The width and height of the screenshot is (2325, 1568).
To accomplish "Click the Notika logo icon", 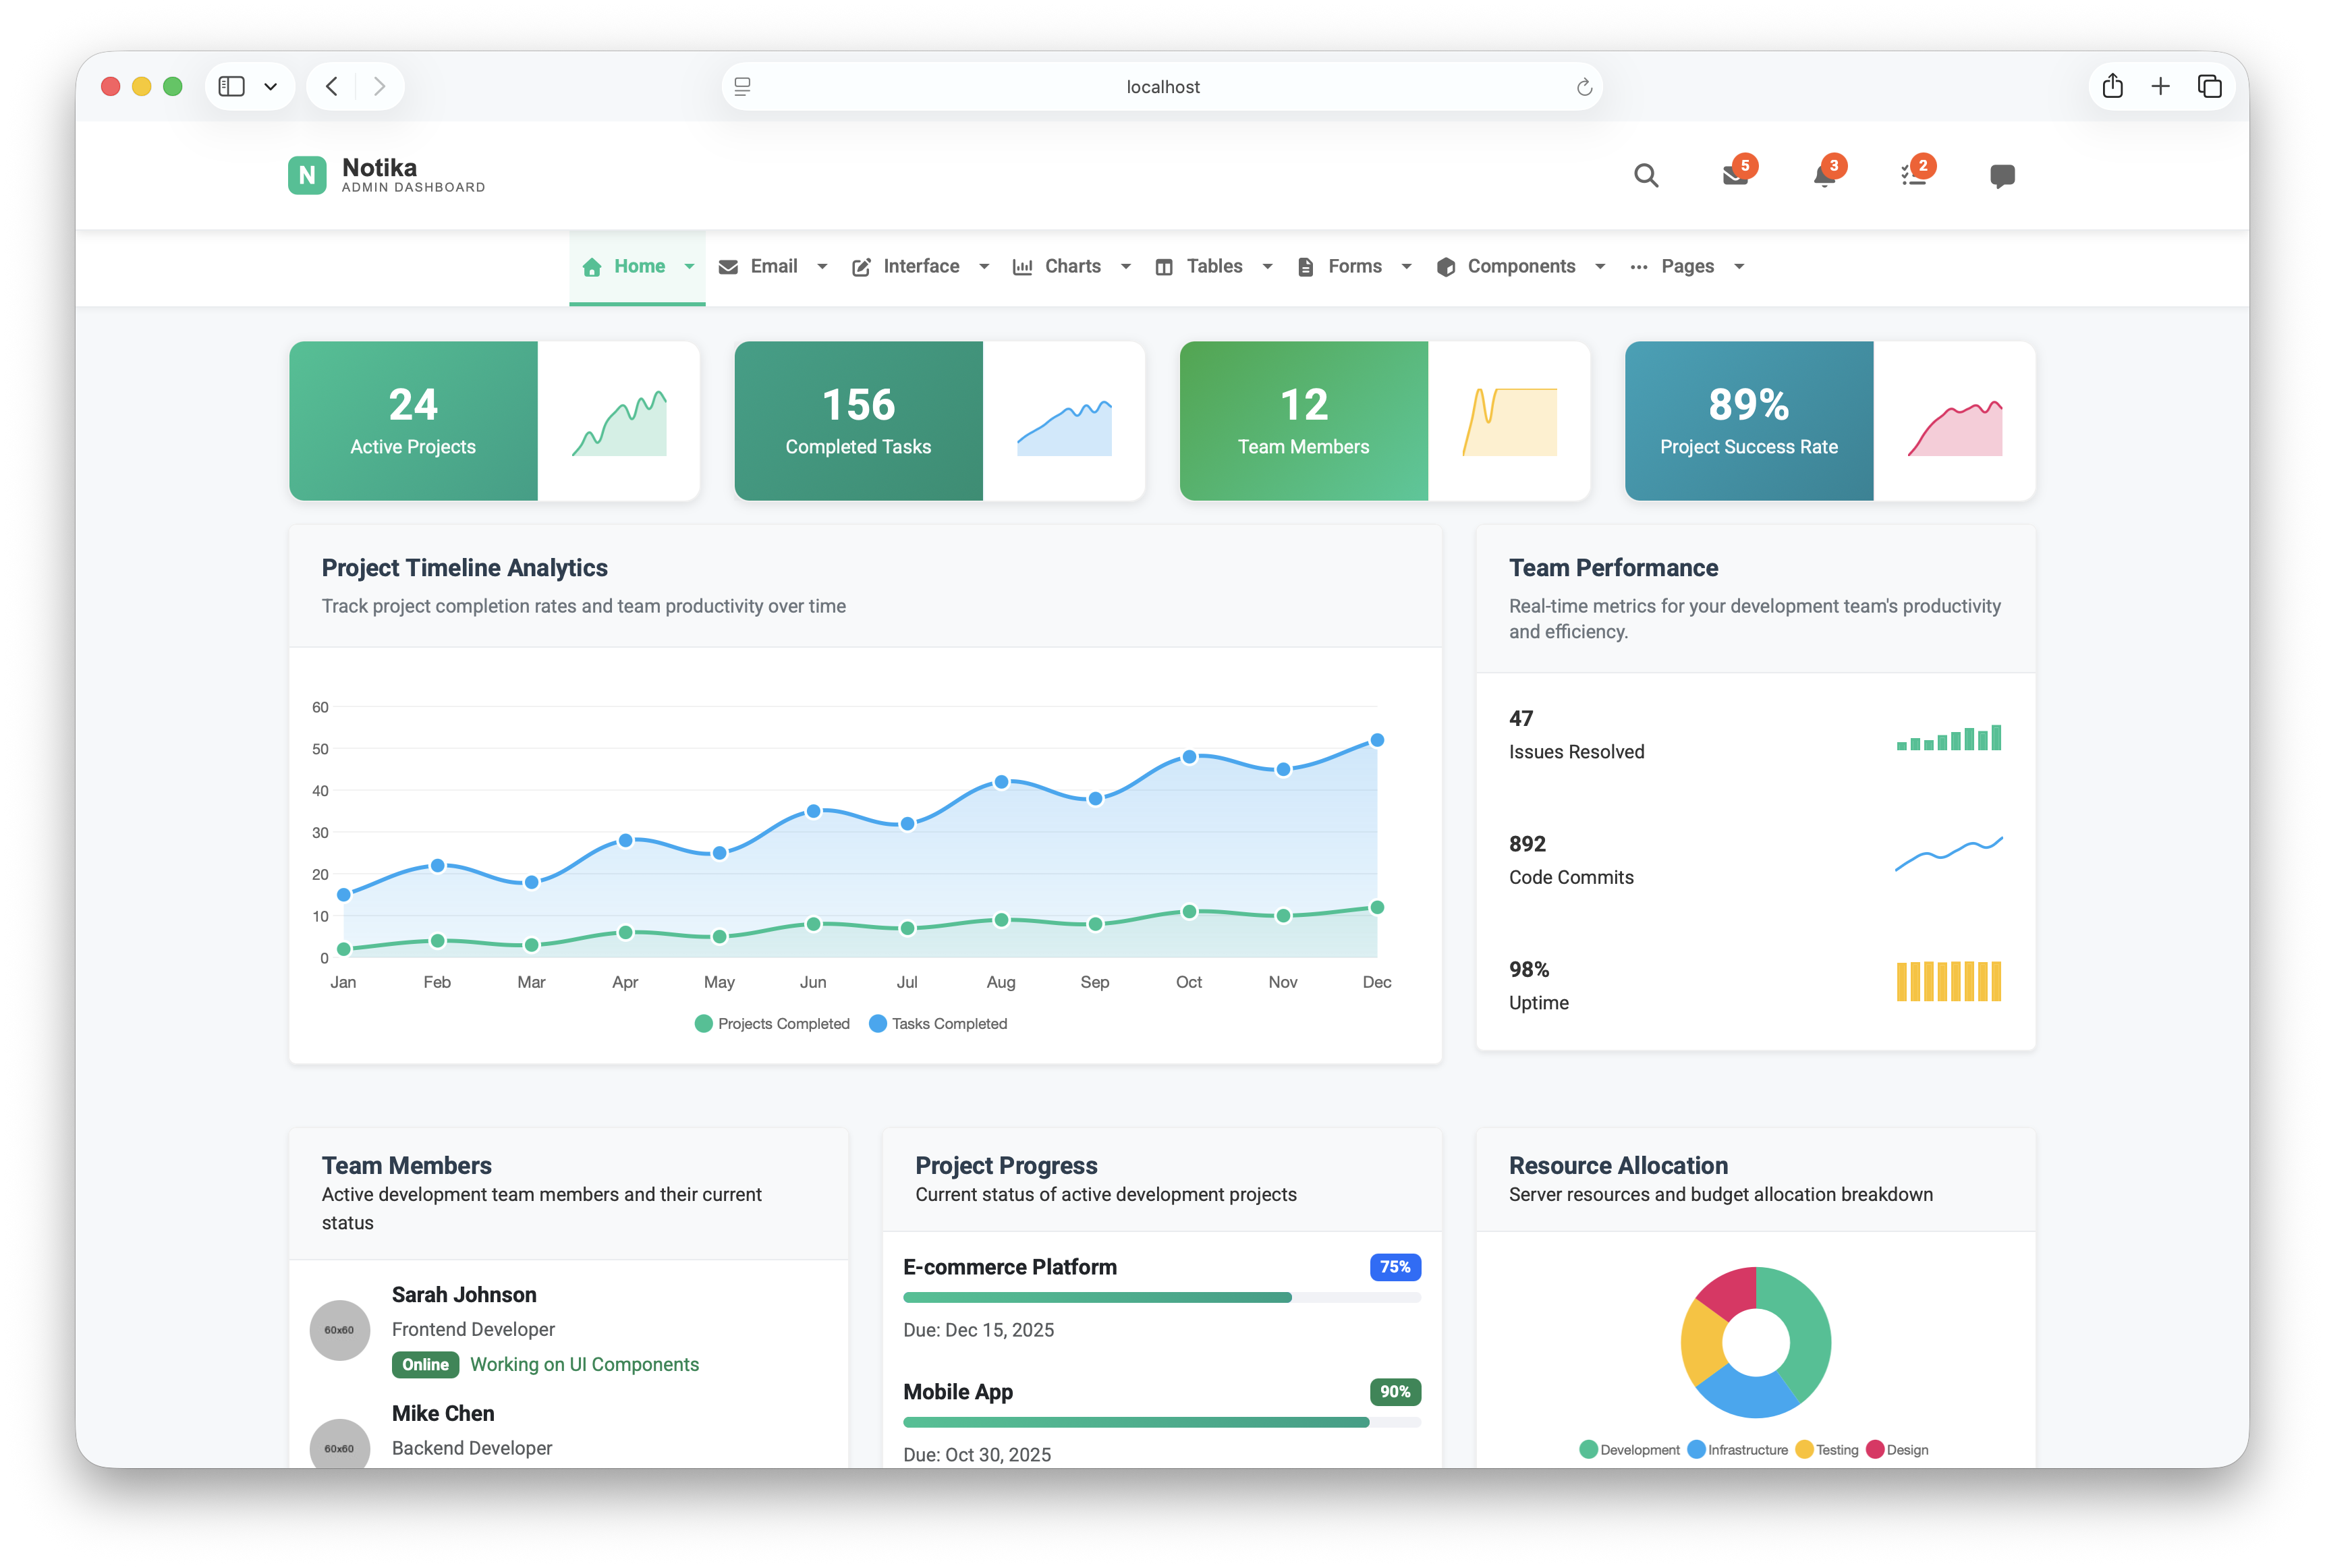I will click(x=307, y=175).
